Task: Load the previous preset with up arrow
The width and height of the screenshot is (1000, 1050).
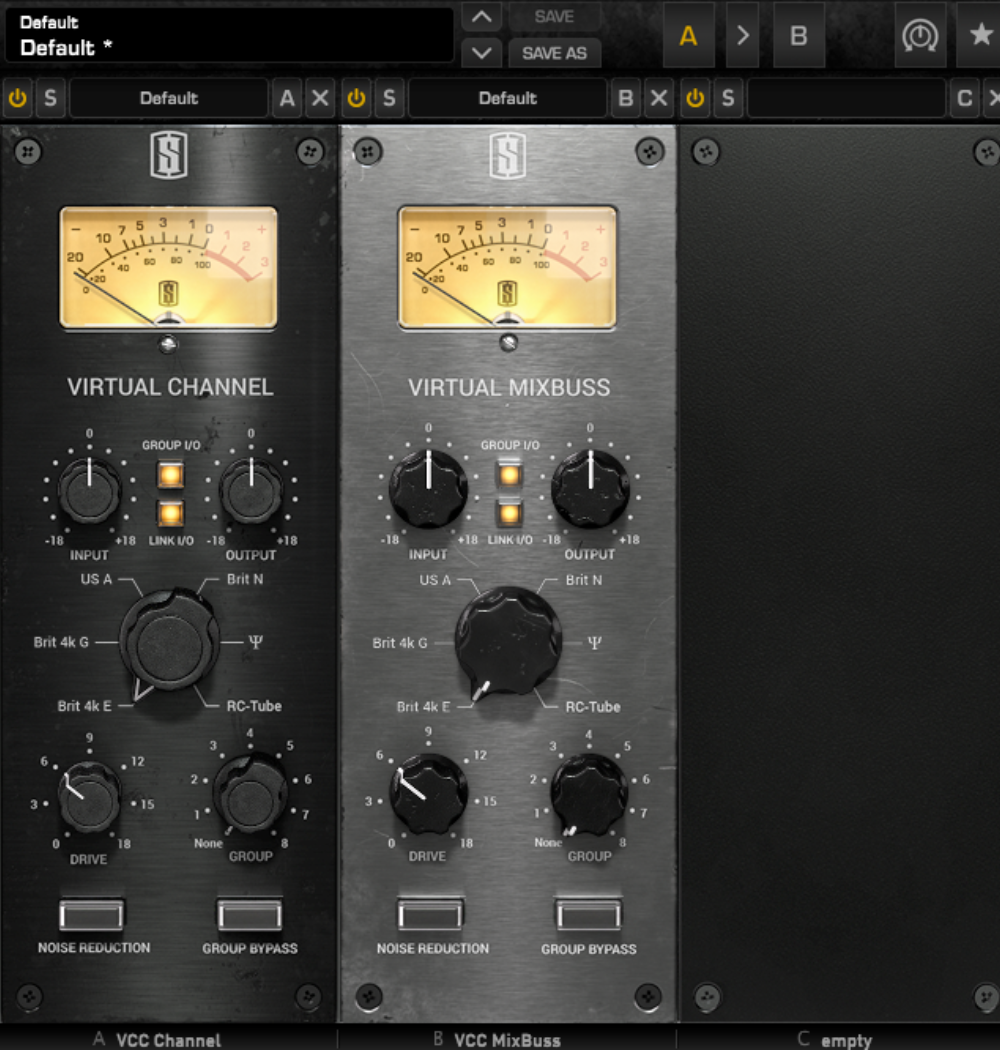Action: 482,17
